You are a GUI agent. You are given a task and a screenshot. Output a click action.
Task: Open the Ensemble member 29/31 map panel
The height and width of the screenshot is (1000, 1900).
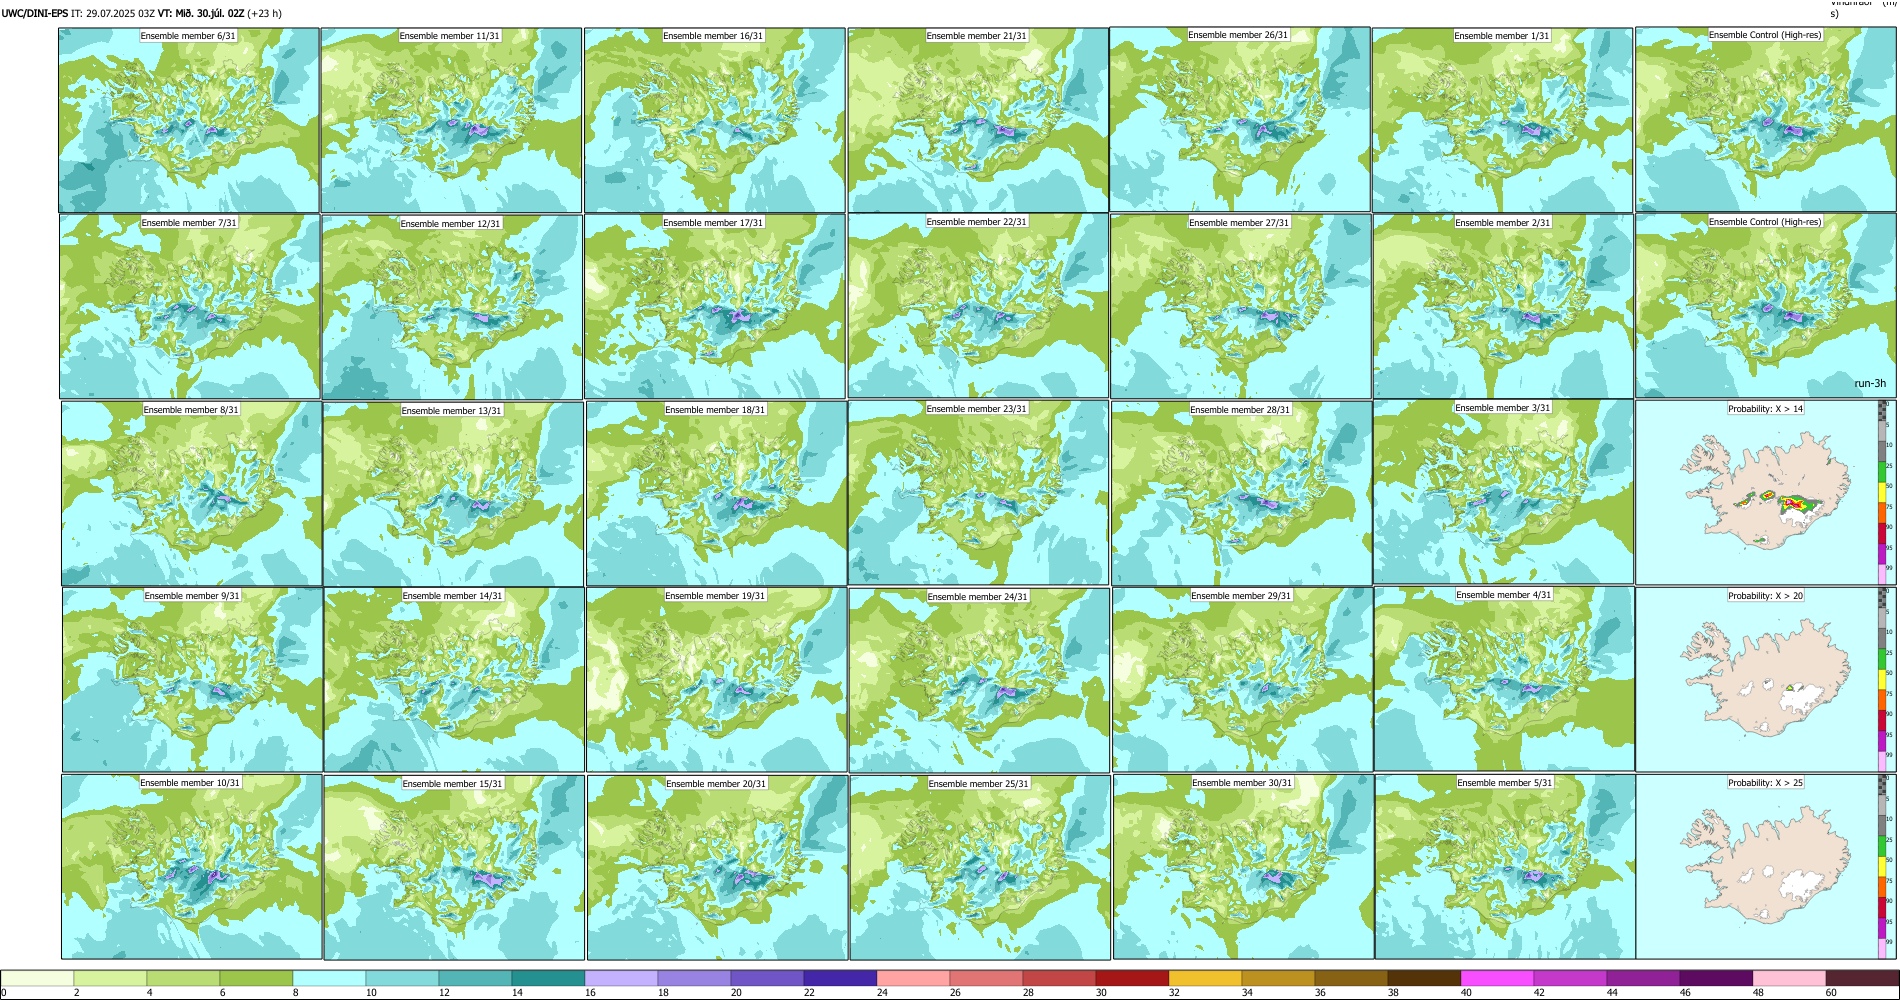[1242, 680]
